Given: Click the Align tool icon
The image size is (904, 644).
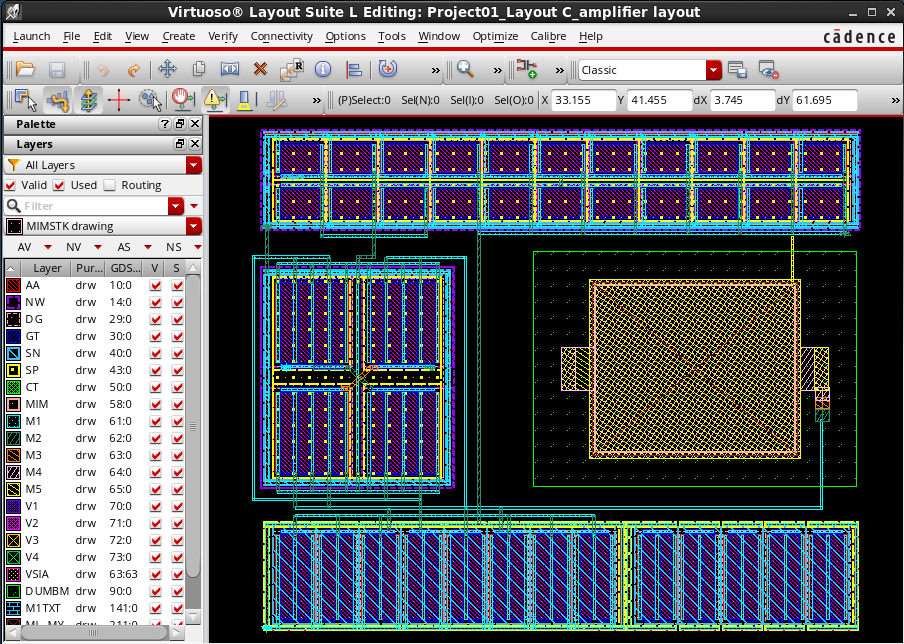Looking at the screenshot, I should point(354,70).
